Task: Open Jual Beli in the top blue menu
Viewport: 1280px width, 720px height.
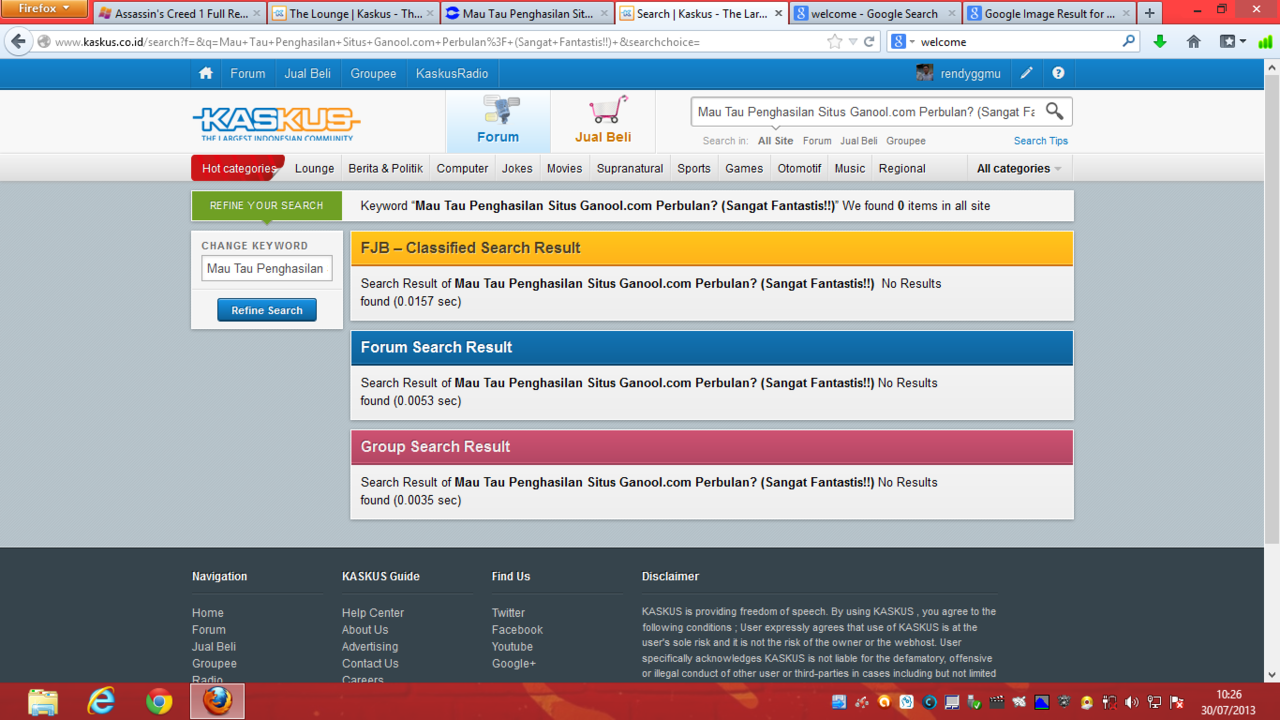Action: pos(307,73)
